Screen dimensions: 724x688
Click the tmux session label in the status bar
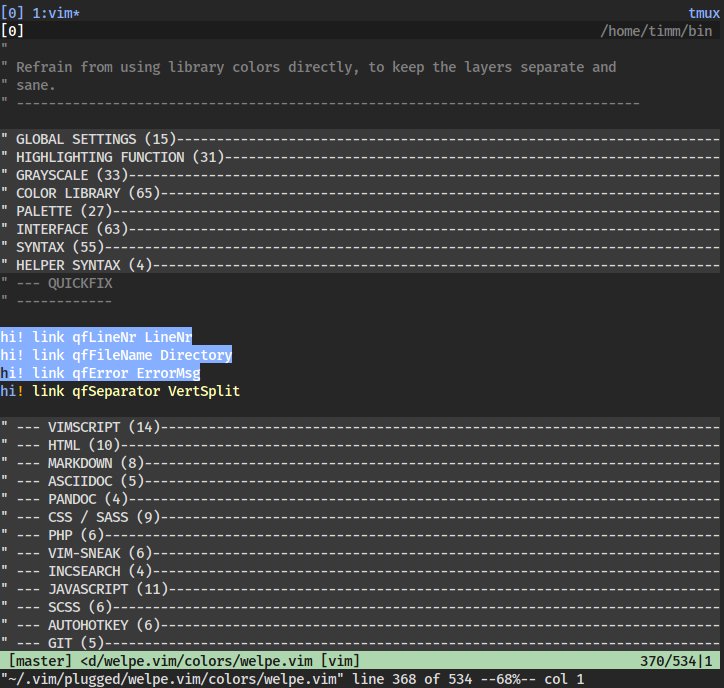coord(704,13)
